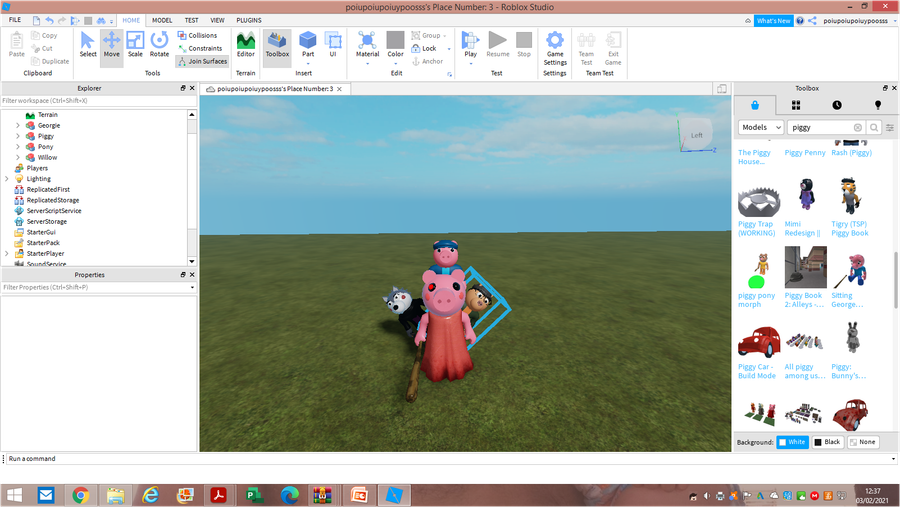900x507 pixels.
Task: Select the Piggy Trap (WORKING) model thumbnail
Action: click(759, 201)
